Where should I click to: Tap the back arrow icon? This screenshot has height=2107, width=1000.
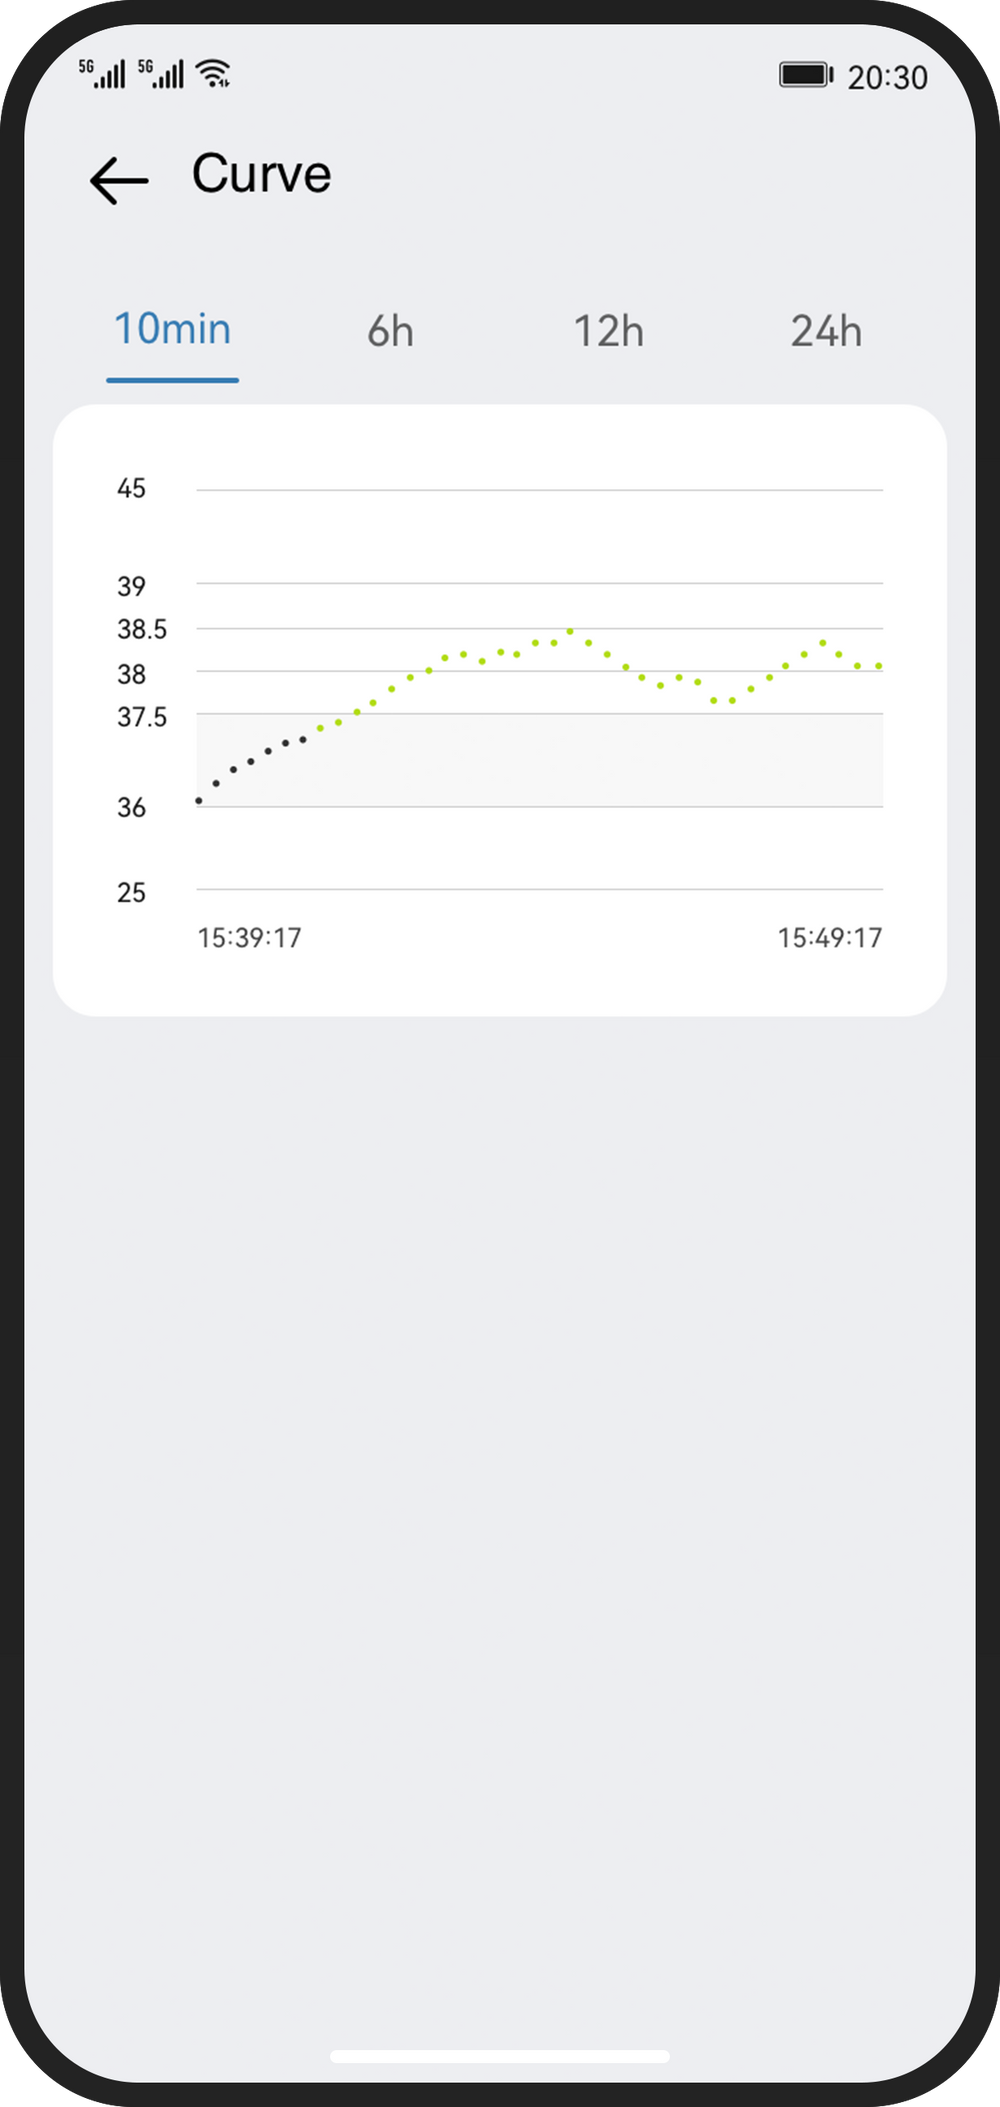119,181
